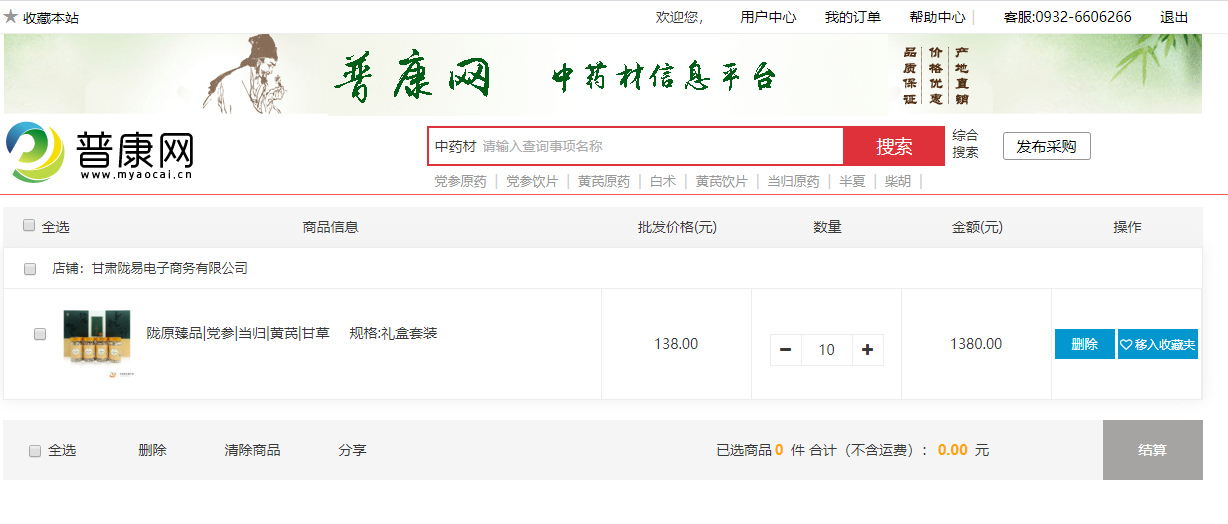Decrease quantity with the minus button
The height and width of the screenshot is (524, 1228).
(x=785, y=350)
